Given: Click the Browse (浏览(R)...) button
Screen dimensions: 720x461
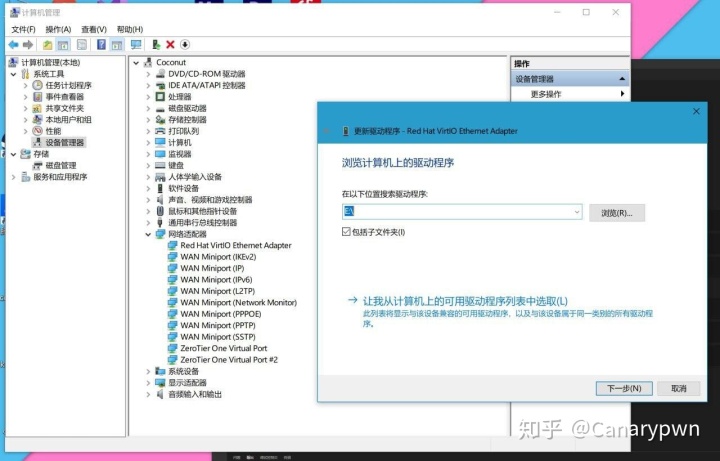Looking at the screenshot, I should 617,213.
